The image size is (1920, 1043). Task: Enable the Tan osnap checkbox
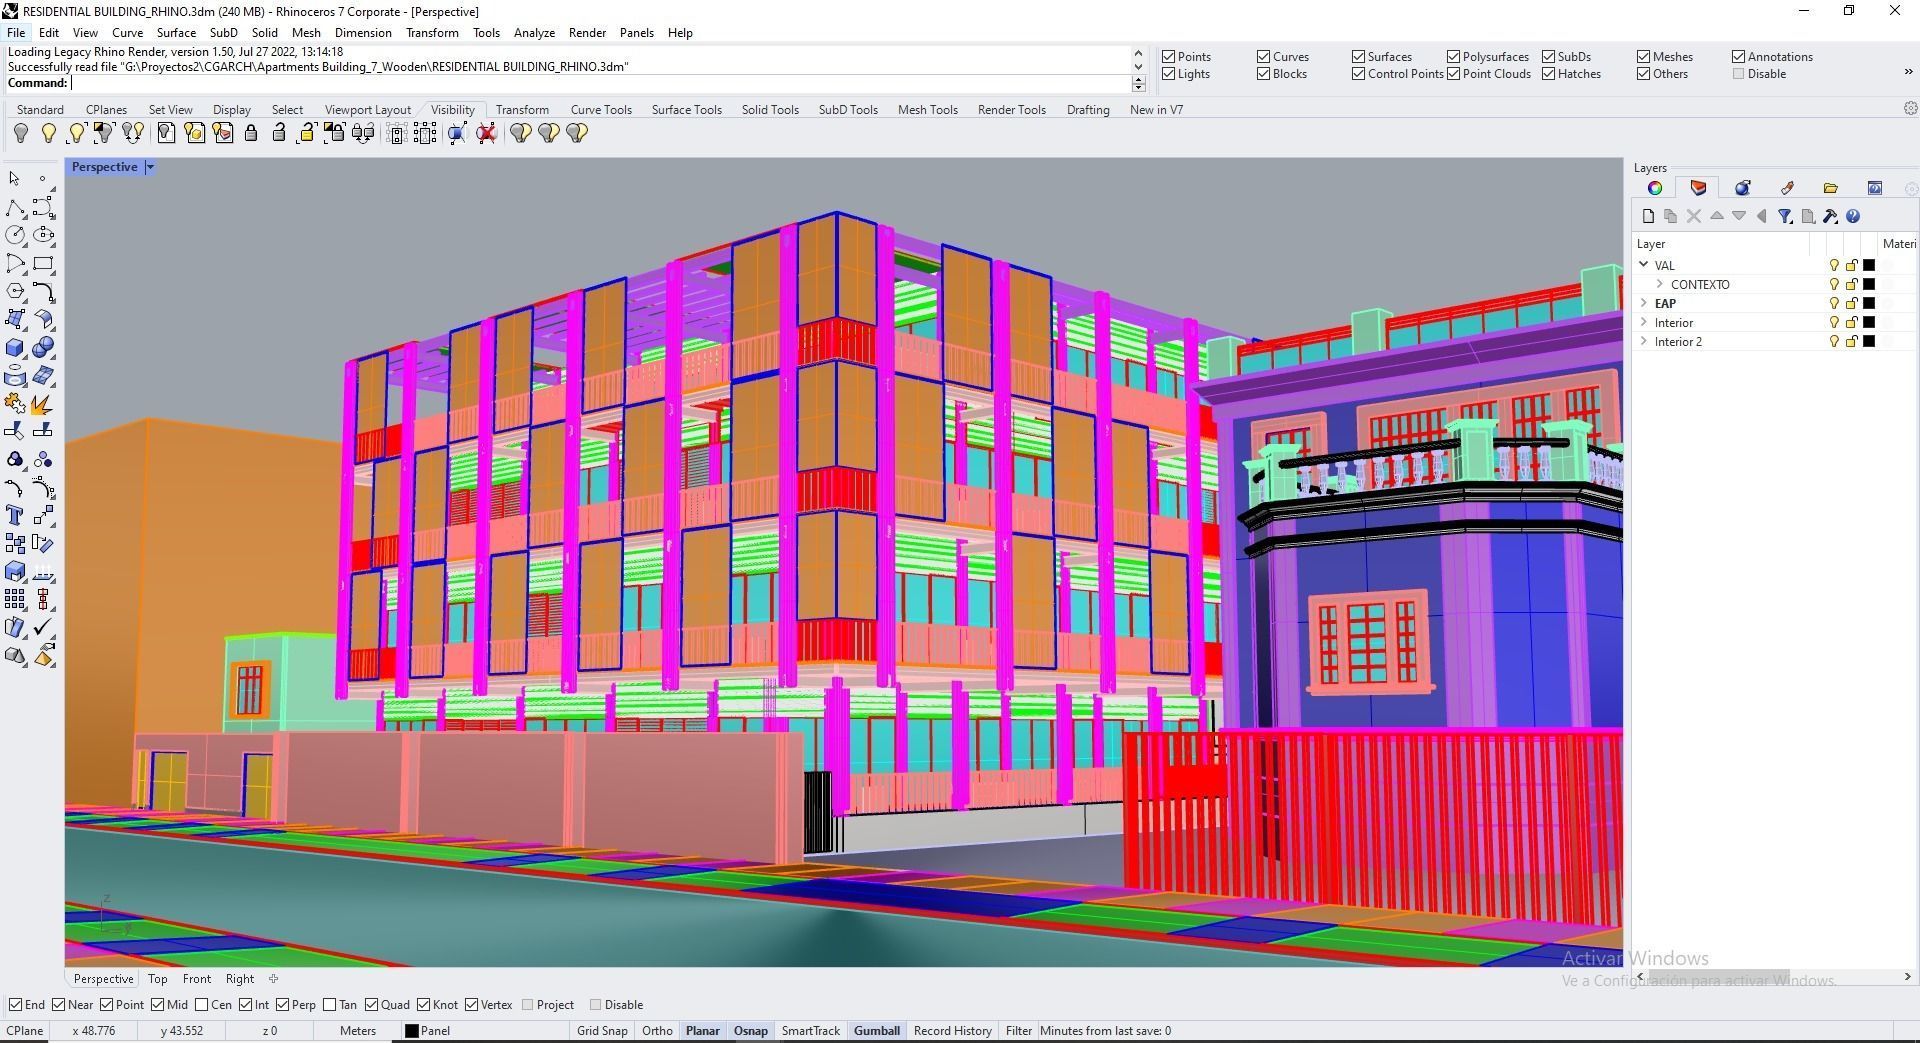[x=330, y=1005]
